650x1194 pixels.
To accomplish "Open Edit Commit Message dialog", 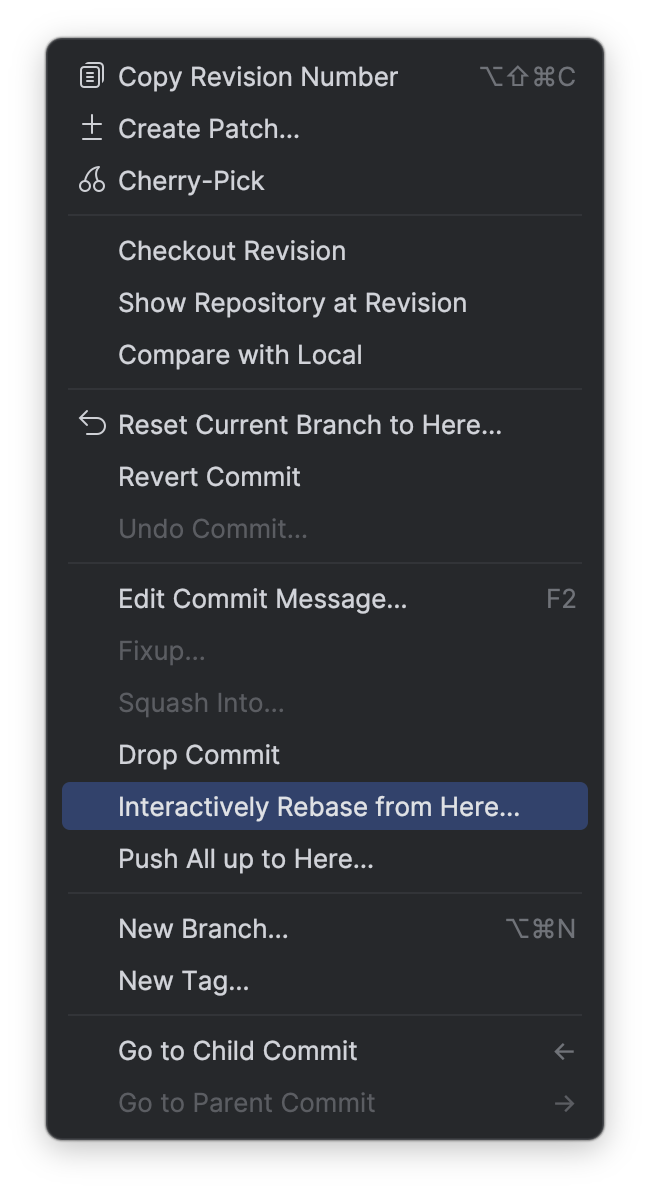I will (x=263, y=598).
